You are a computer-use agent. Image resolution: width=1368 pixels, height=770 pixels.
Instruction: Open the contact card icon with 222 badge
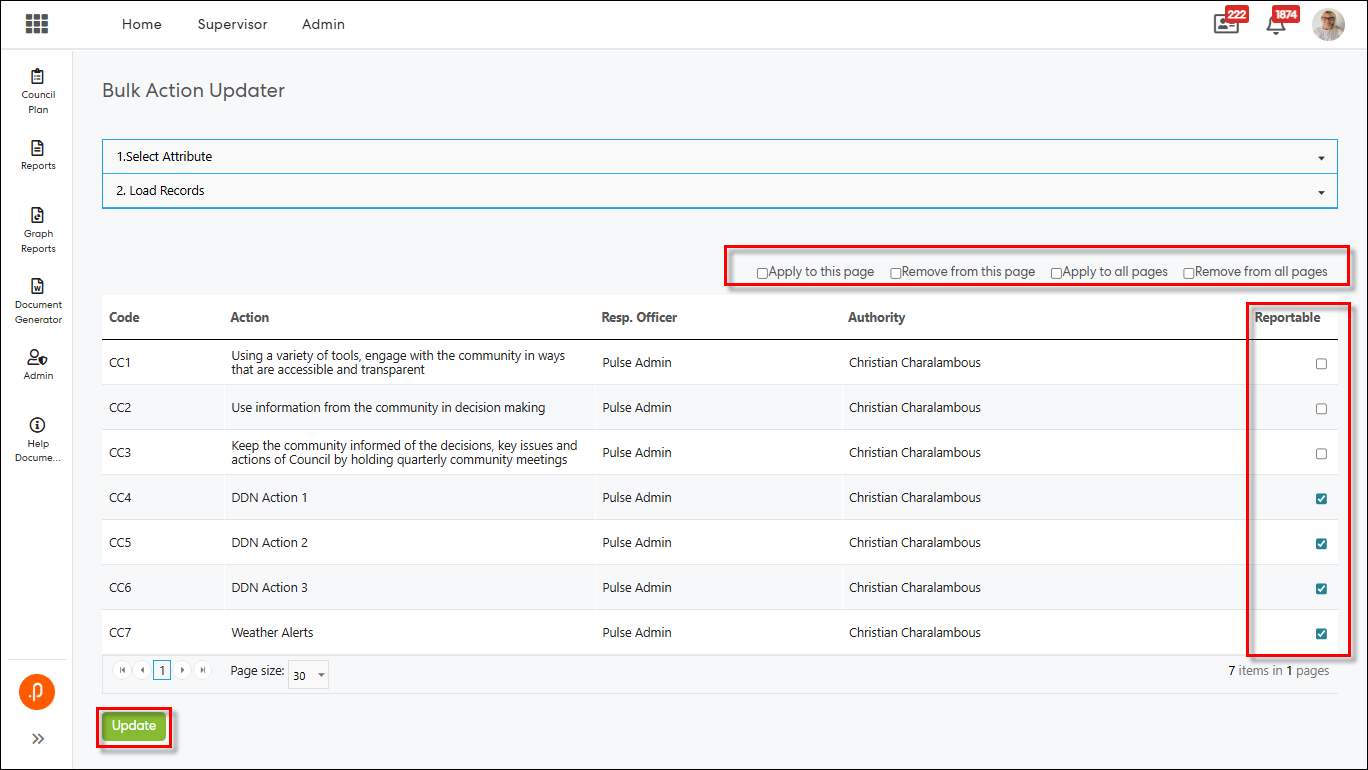[x=1226, y=24]
